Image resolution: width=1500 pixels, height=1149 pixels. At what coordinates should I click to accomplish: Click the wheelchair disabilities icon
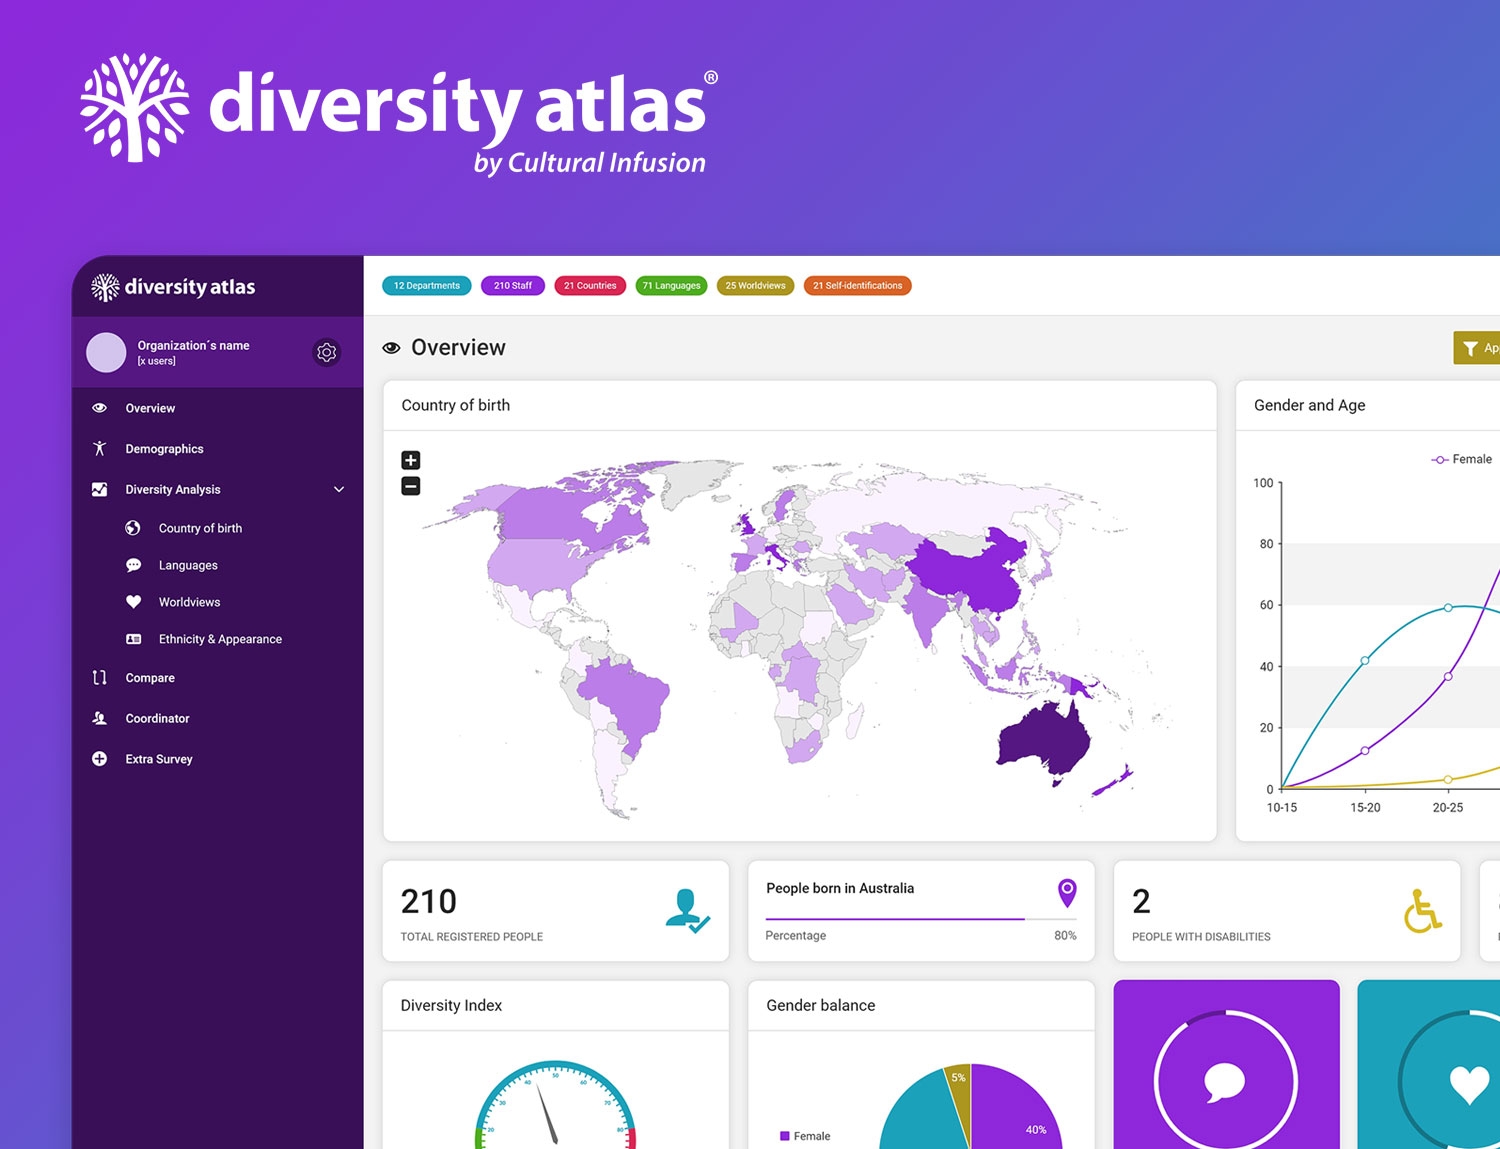(x=1422, y=911)
